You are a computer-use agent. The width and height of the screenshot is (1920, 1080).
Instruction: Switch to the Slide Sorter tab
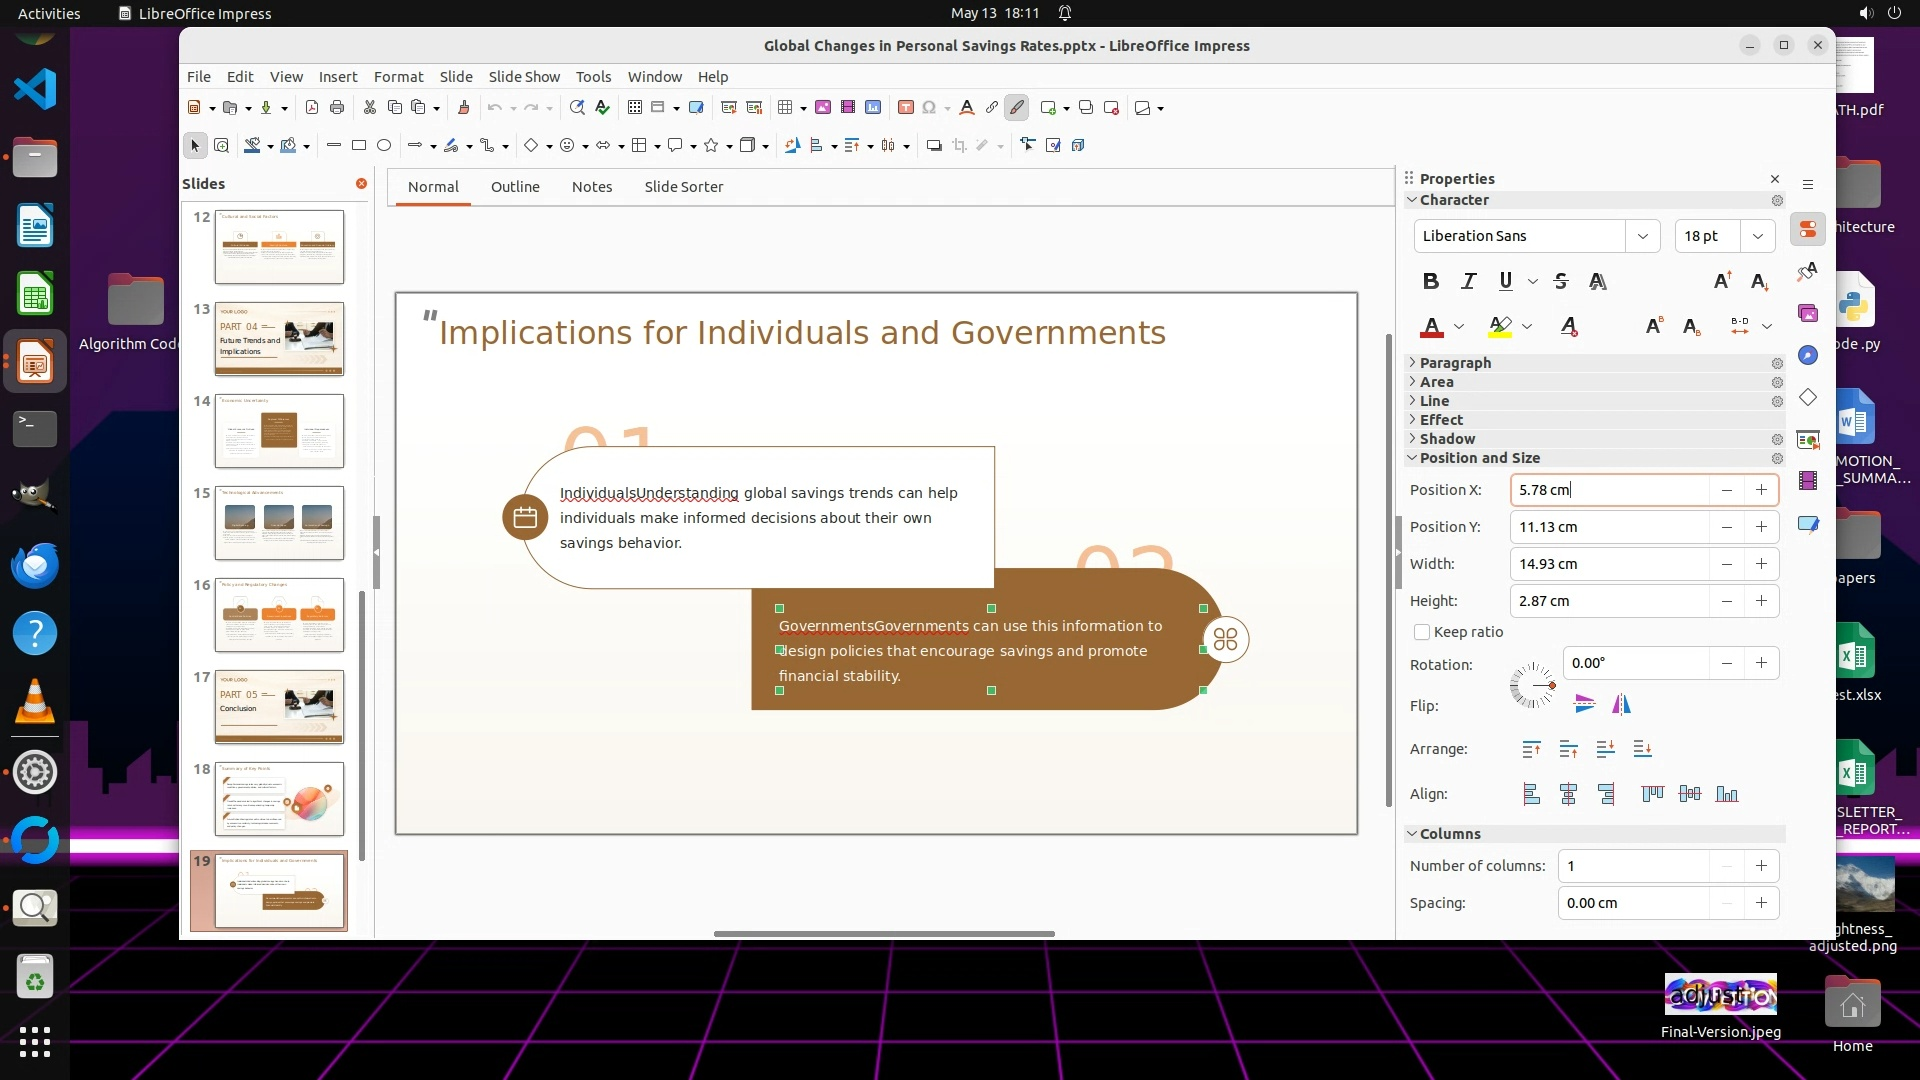coord(683,187)
